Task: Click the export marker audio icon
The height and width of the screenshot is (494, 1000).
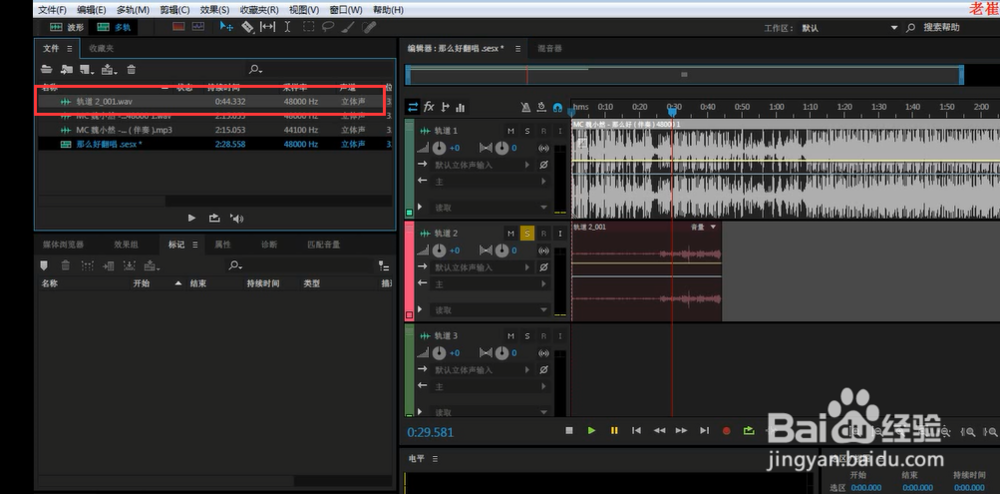Action: click(x=129, y=266)
